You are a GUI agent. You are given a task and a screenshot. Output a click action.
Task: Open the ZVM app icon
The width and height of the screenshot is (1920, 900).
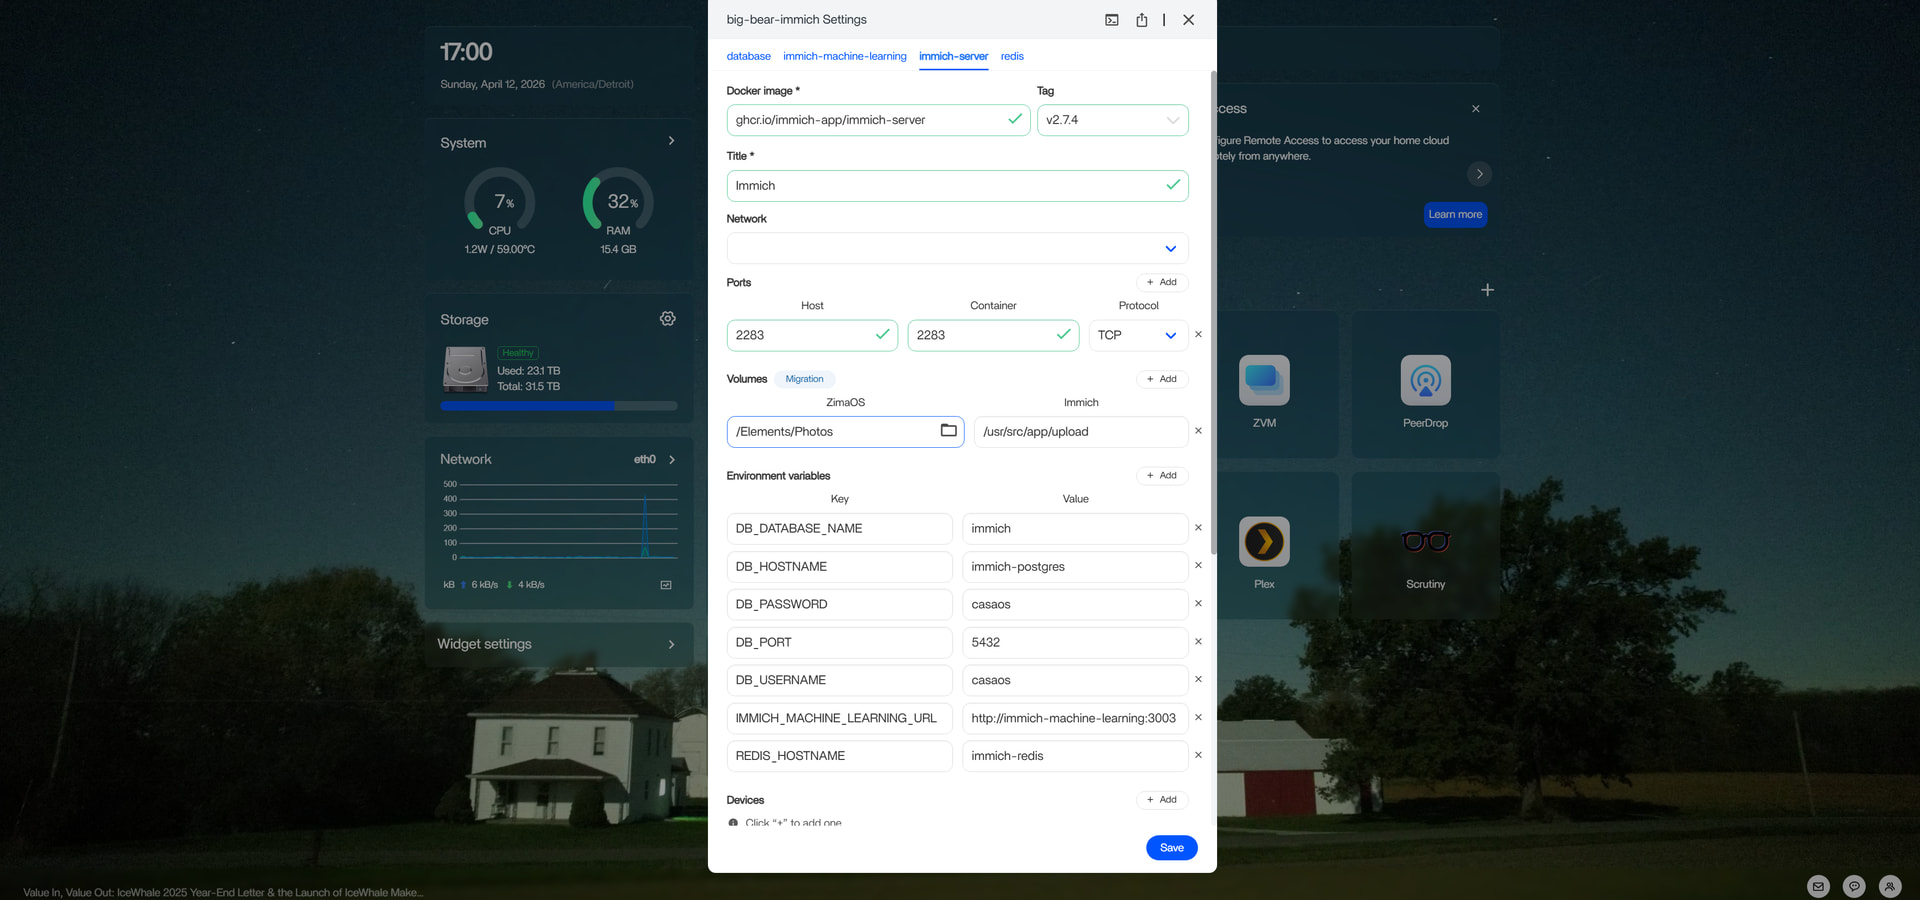tap(1264, 381)
